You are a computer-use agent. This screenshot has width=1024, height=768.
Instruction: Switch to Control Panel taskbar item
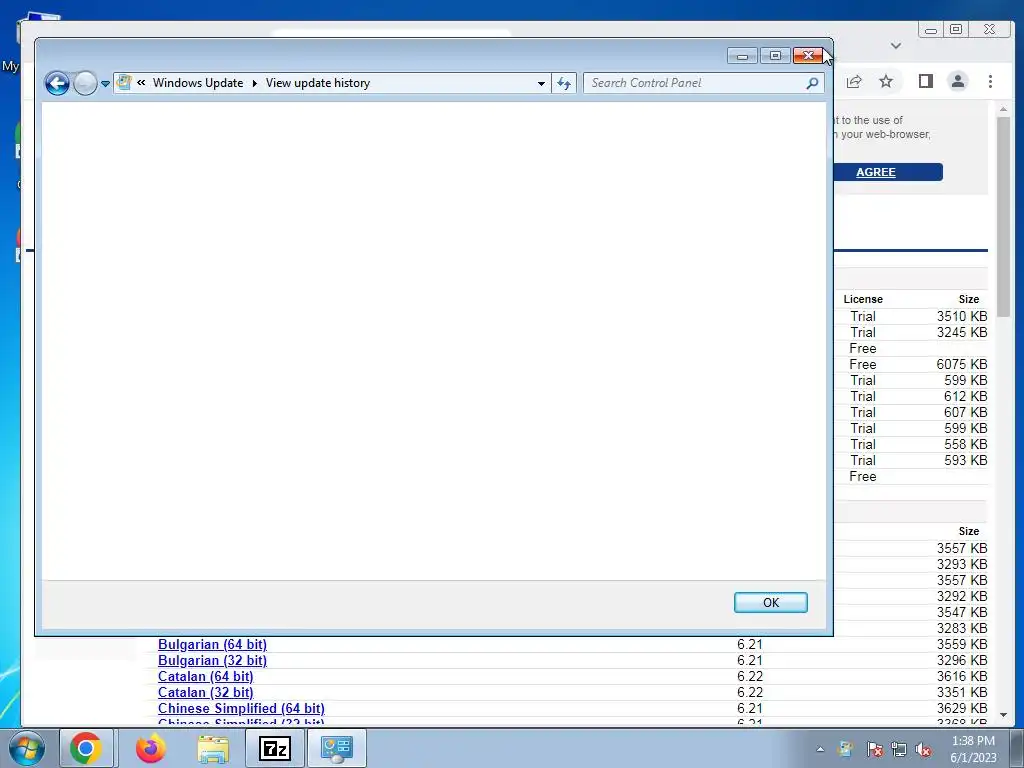tap(337, 748)
